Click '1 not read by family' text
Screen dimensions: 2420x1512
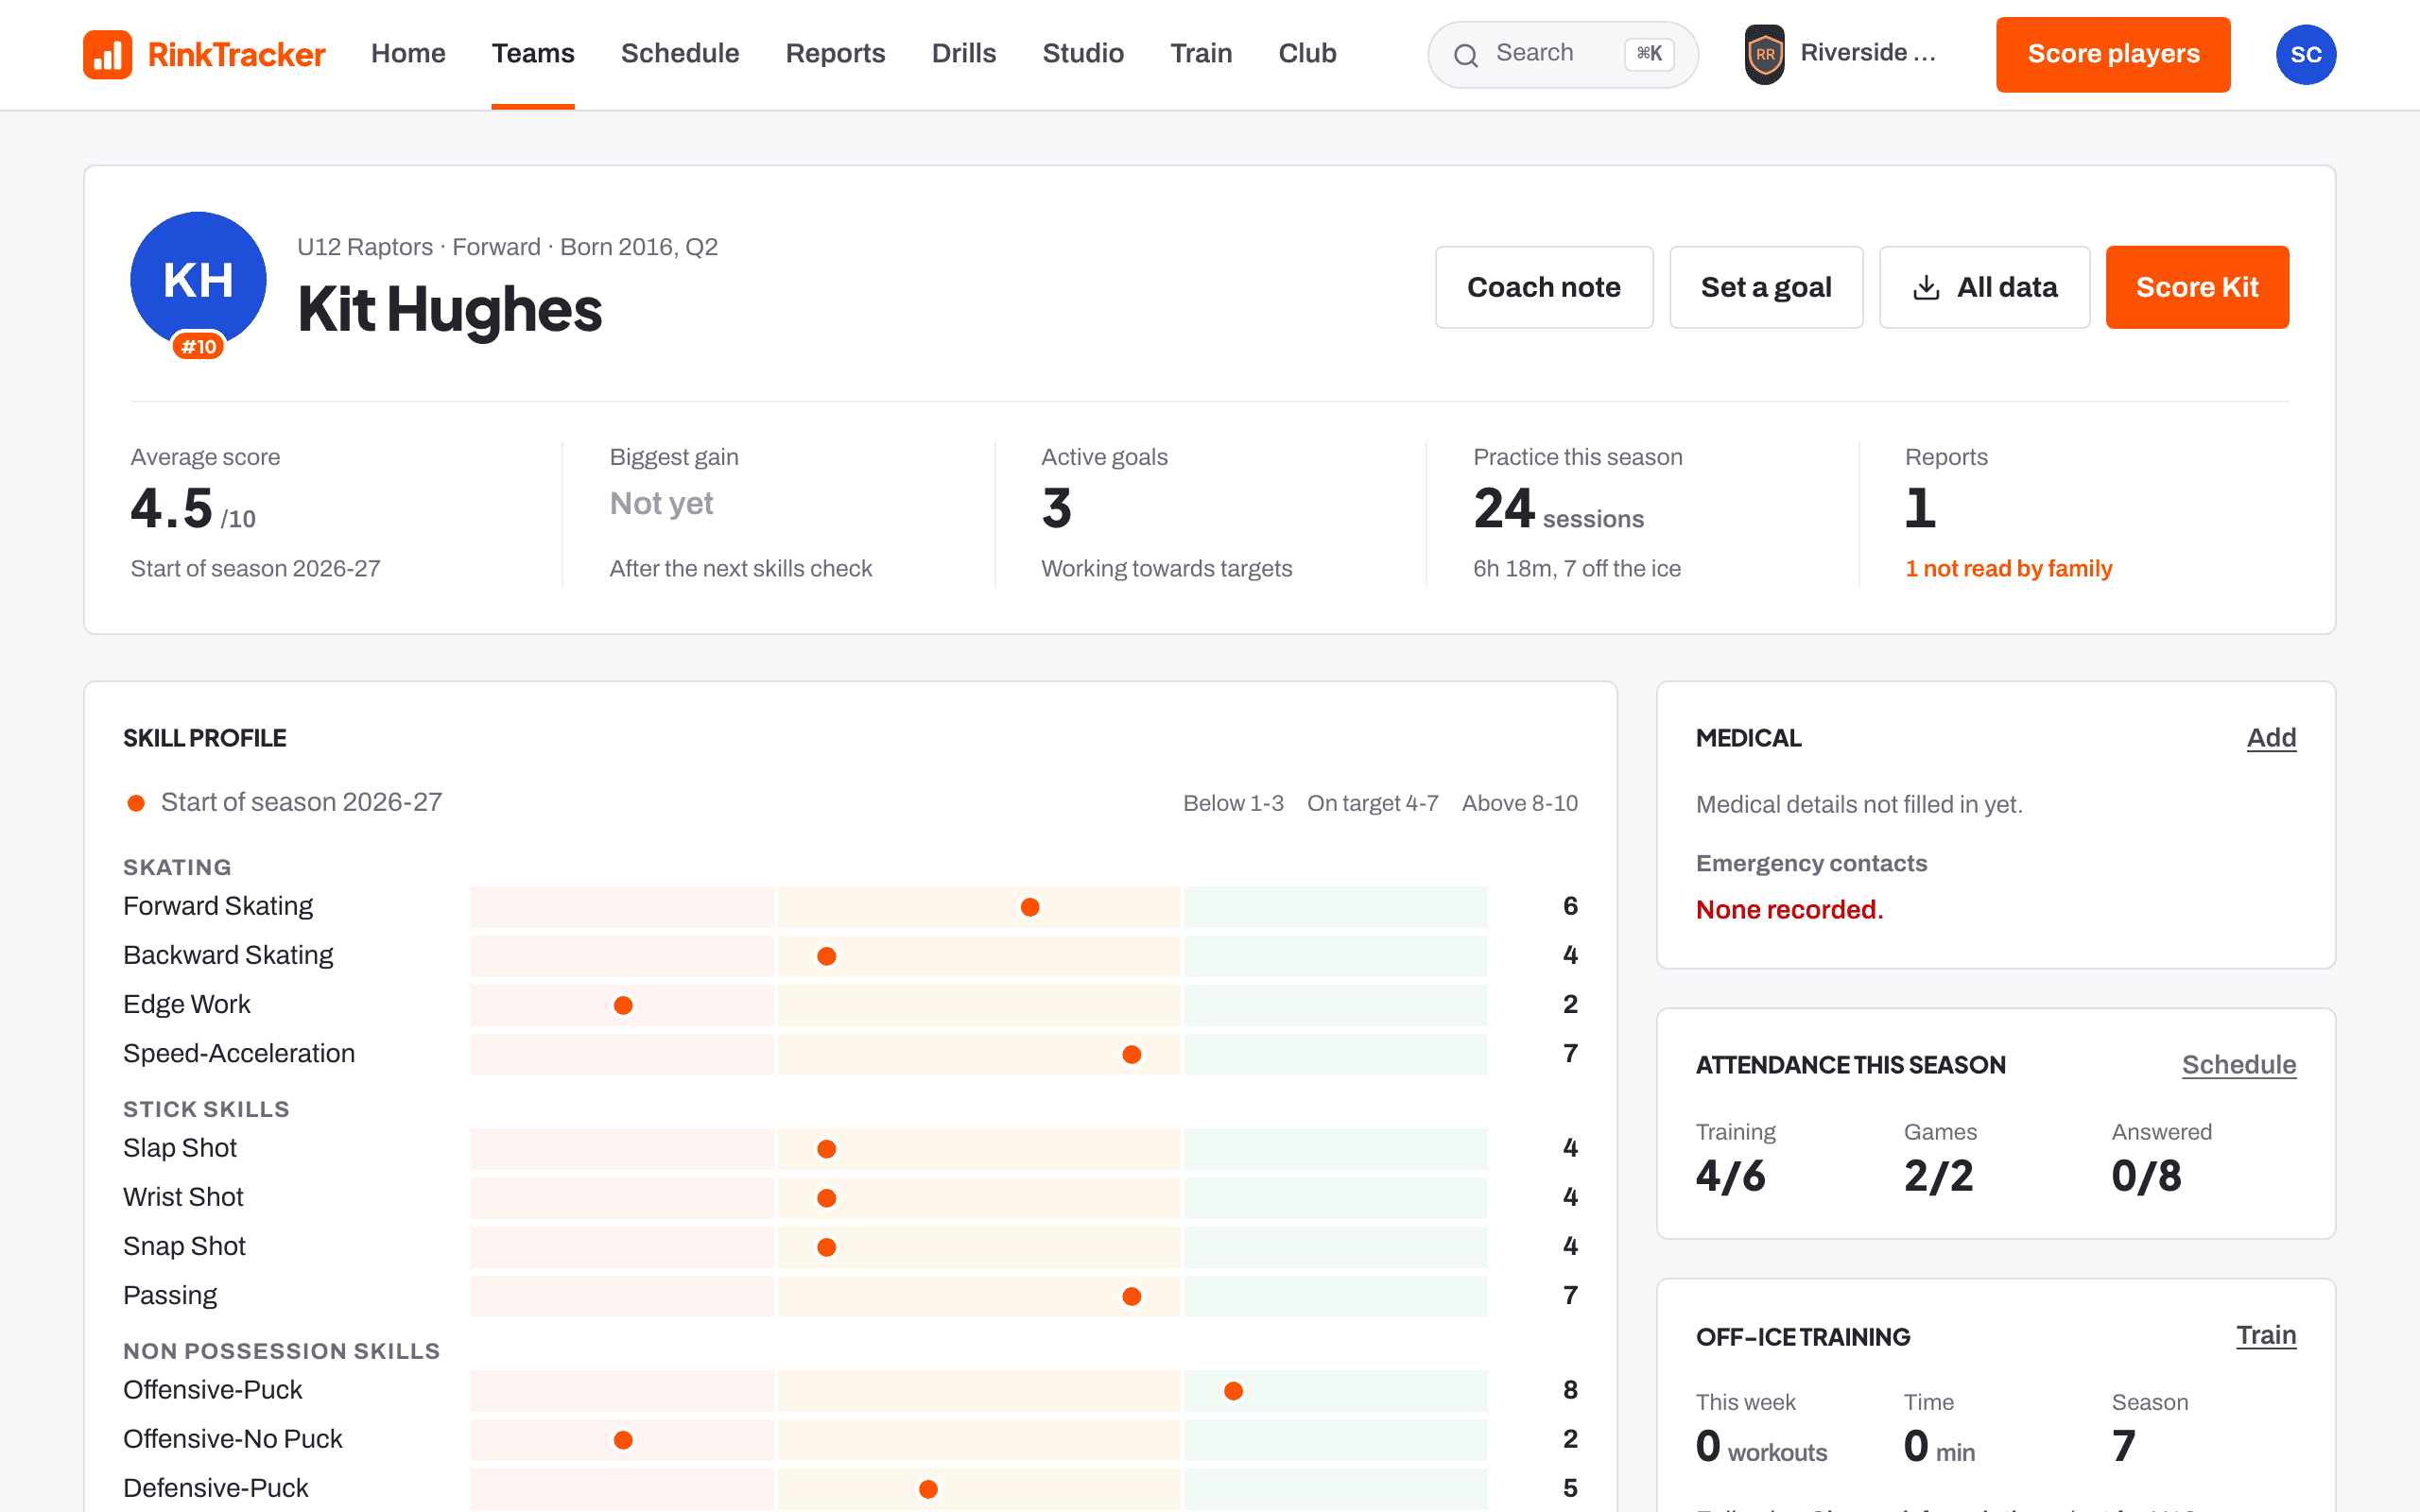pyautogui.click(x=2008, y=568)
